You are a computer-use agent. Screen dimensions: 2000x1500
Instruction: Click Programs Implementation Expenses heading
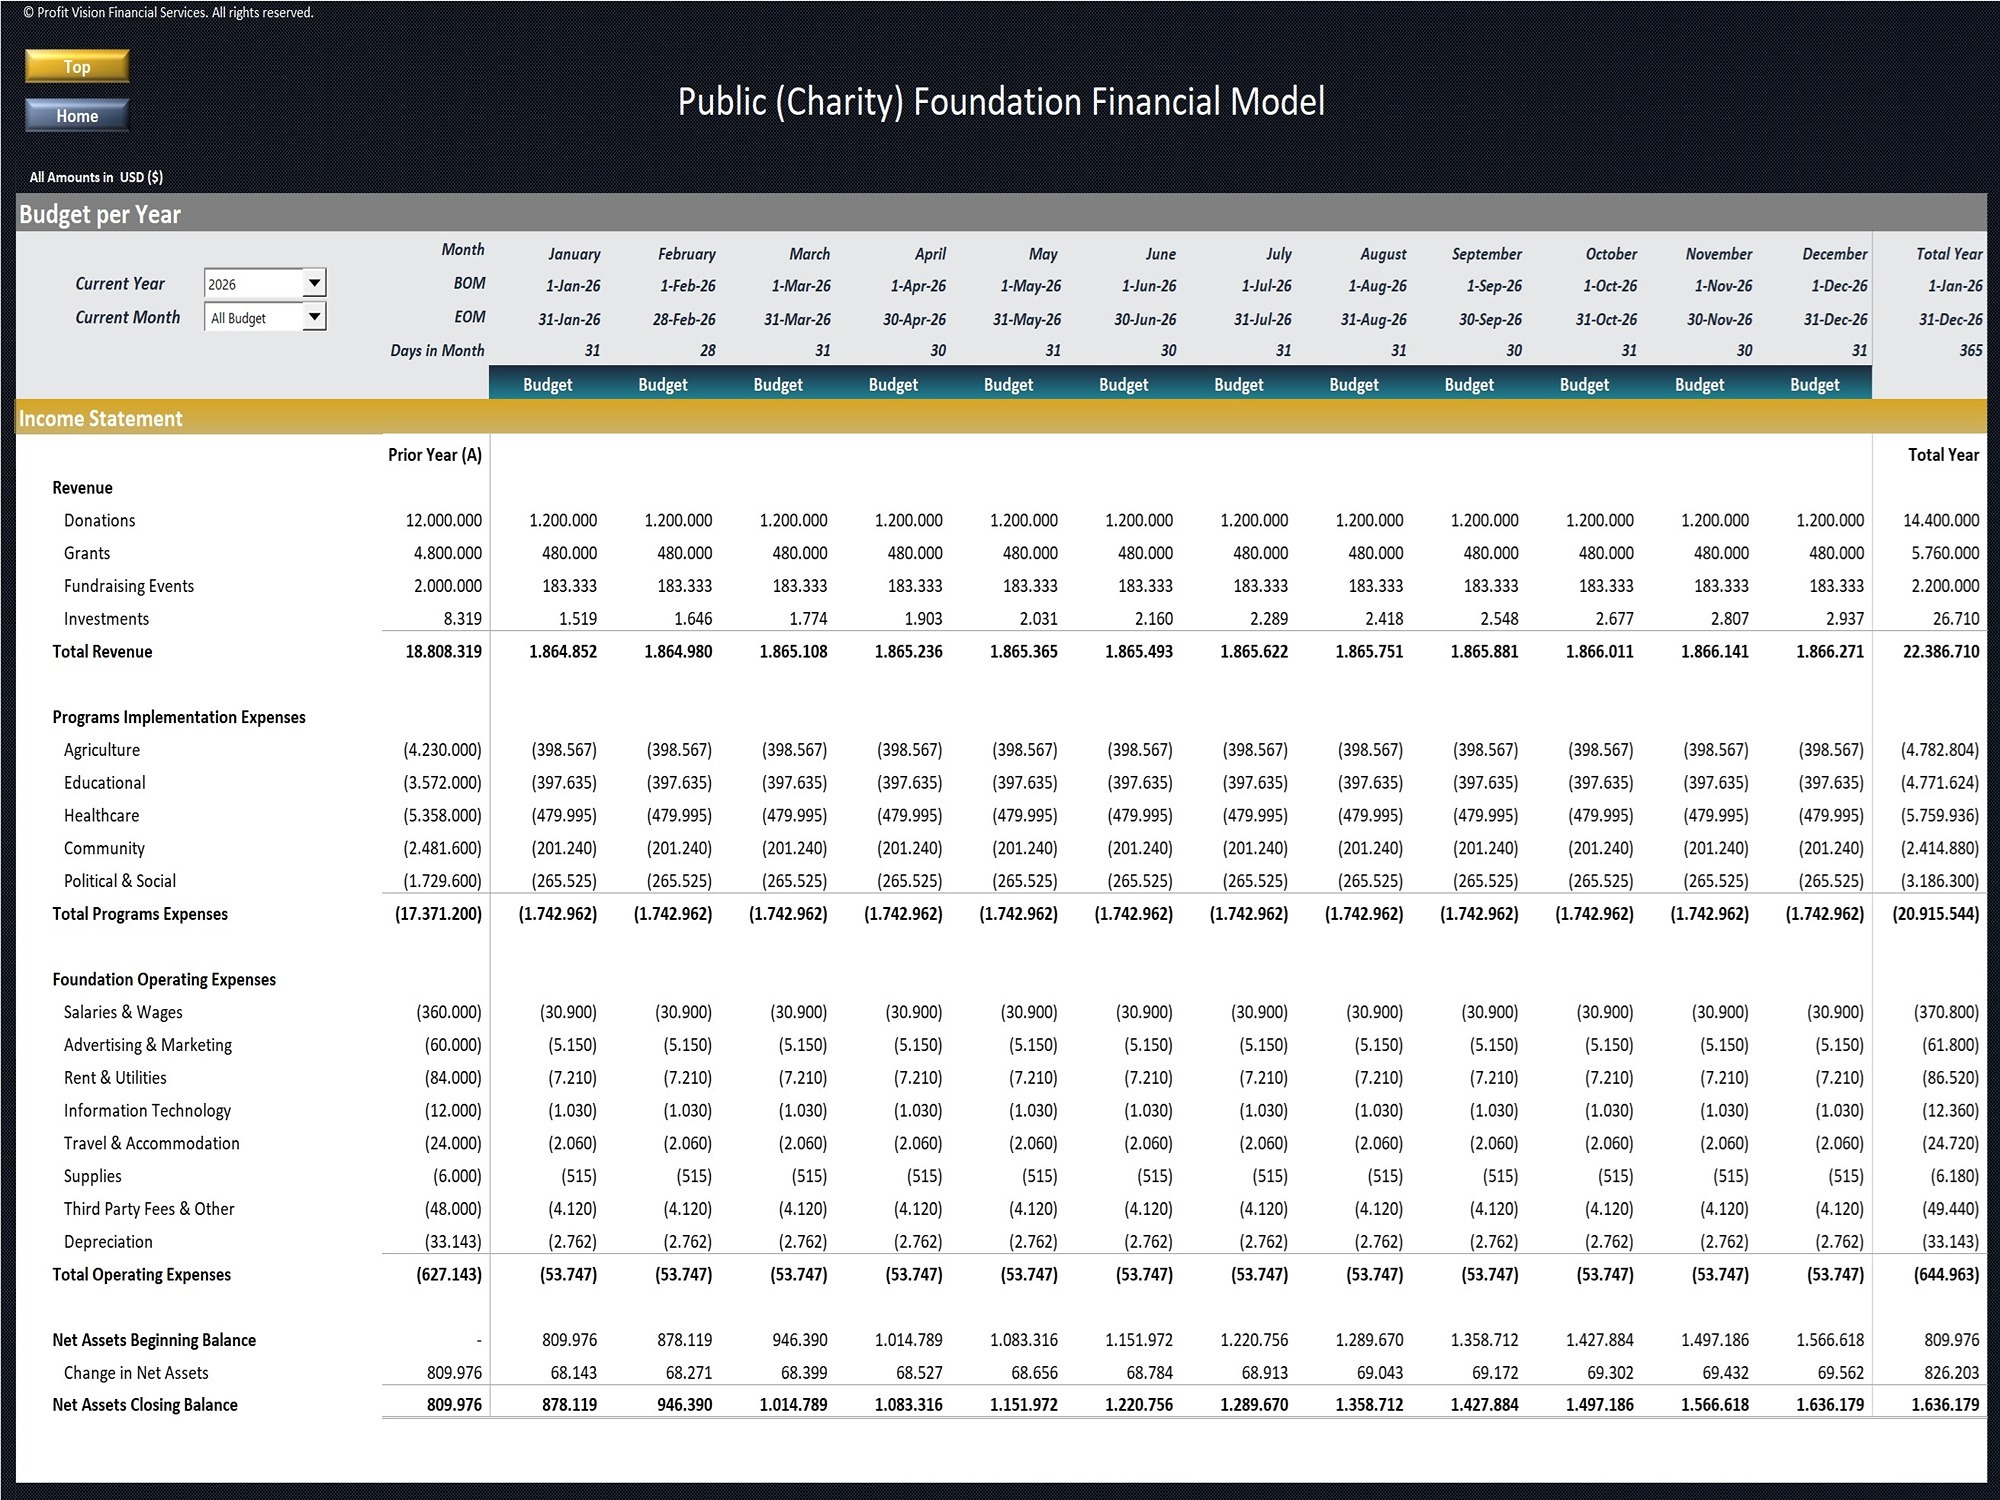tap(179, 717)
